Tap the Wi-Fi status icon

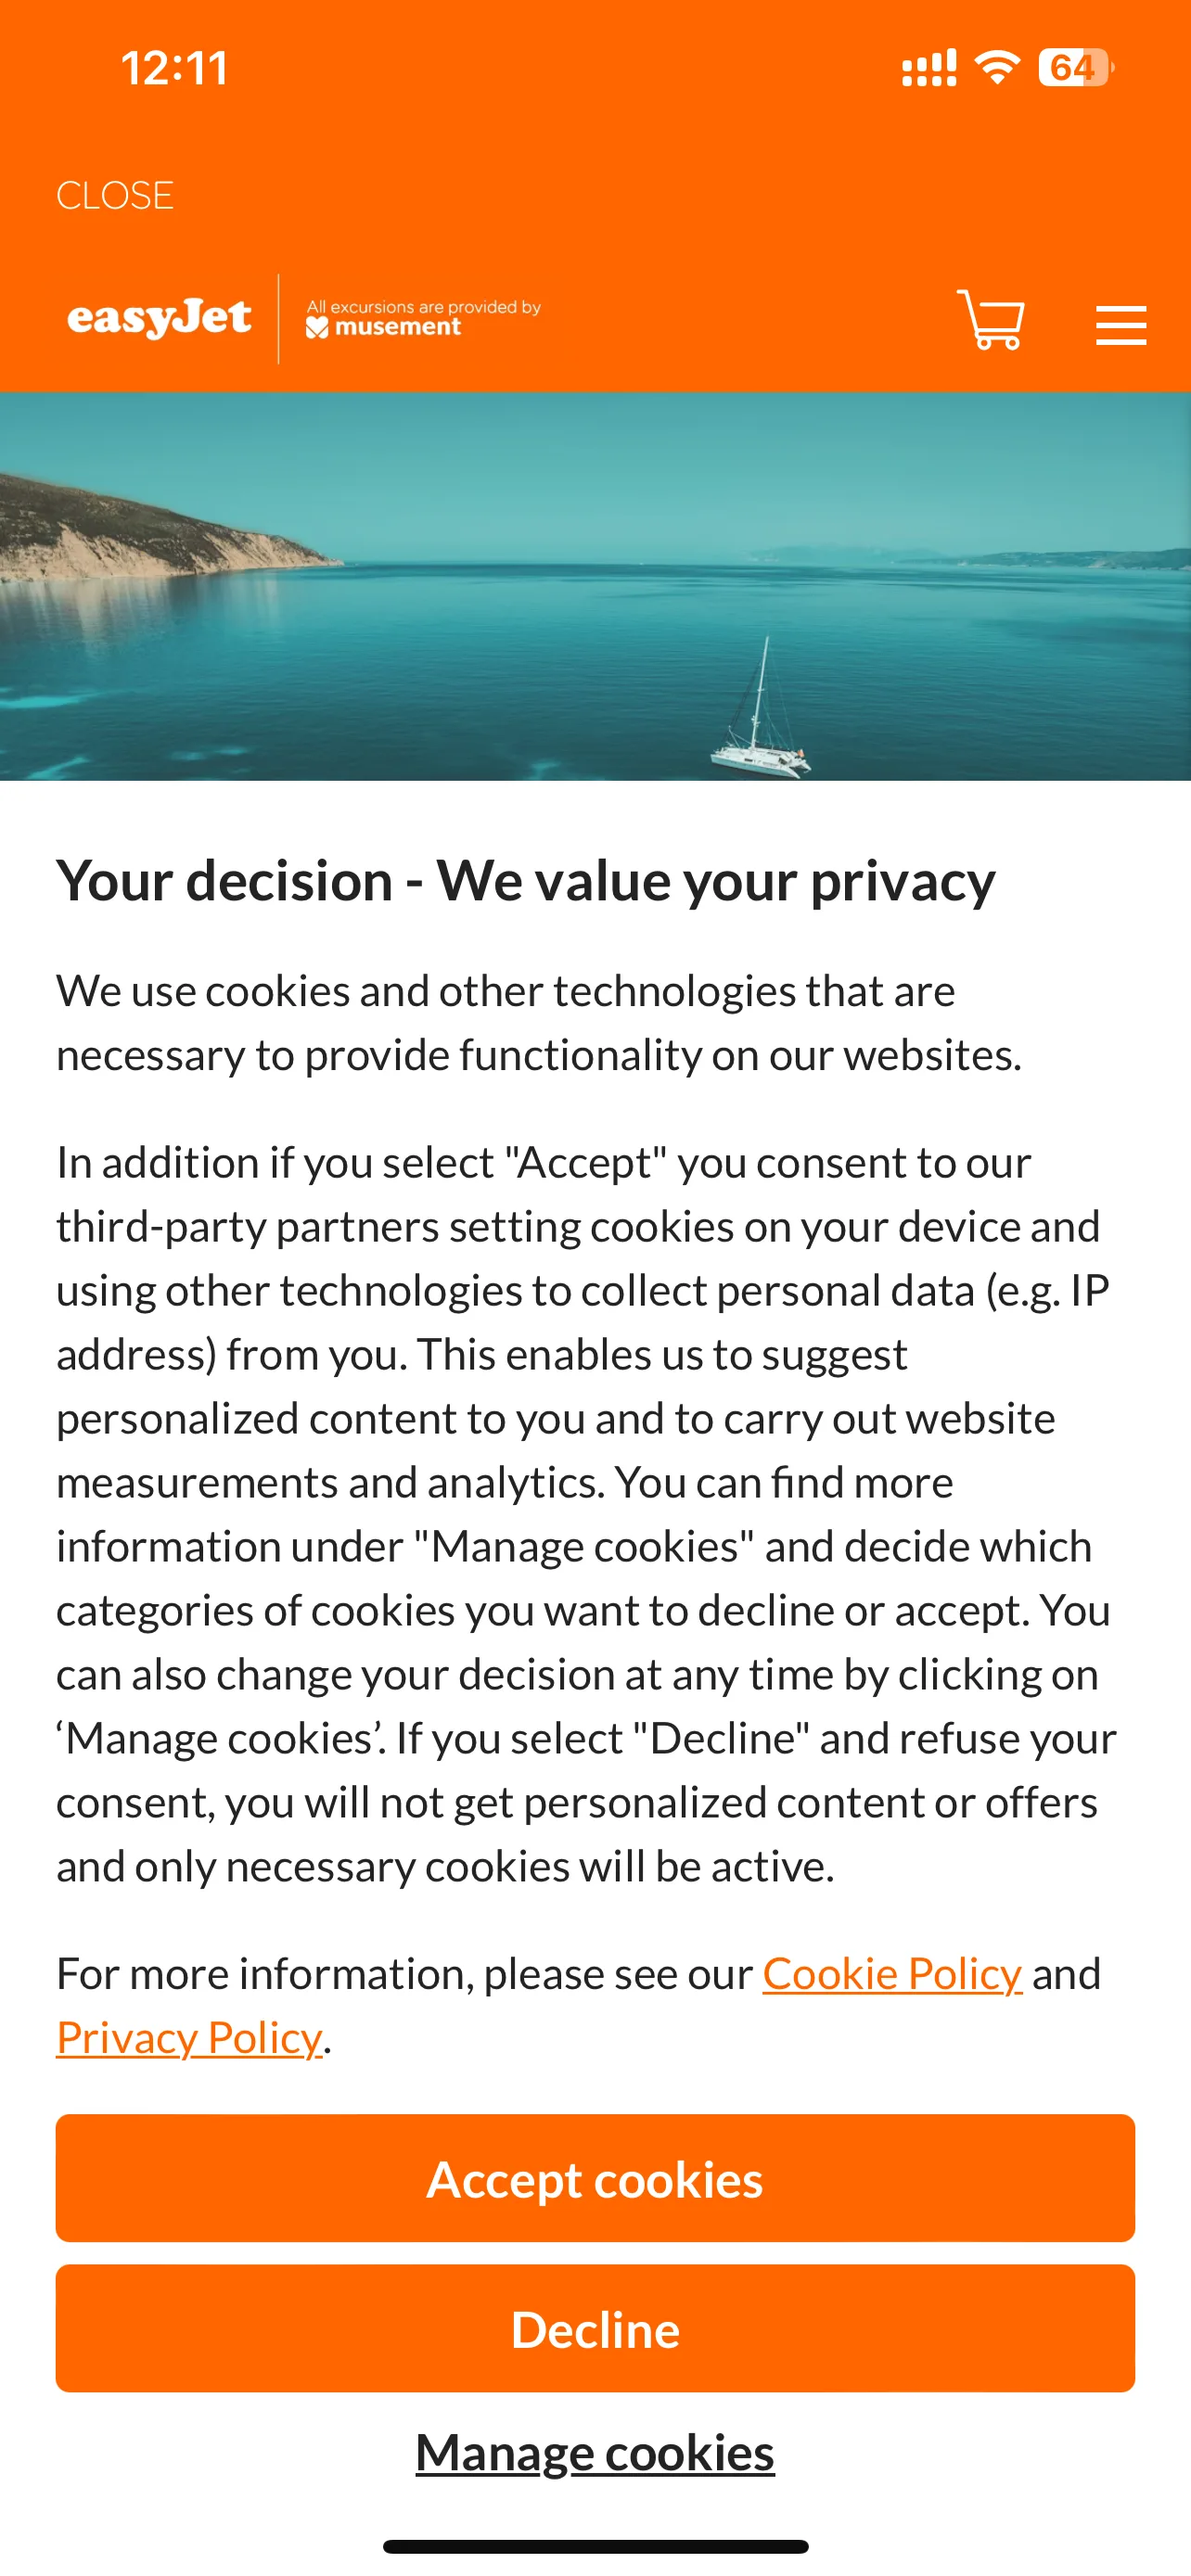[996, 67]
